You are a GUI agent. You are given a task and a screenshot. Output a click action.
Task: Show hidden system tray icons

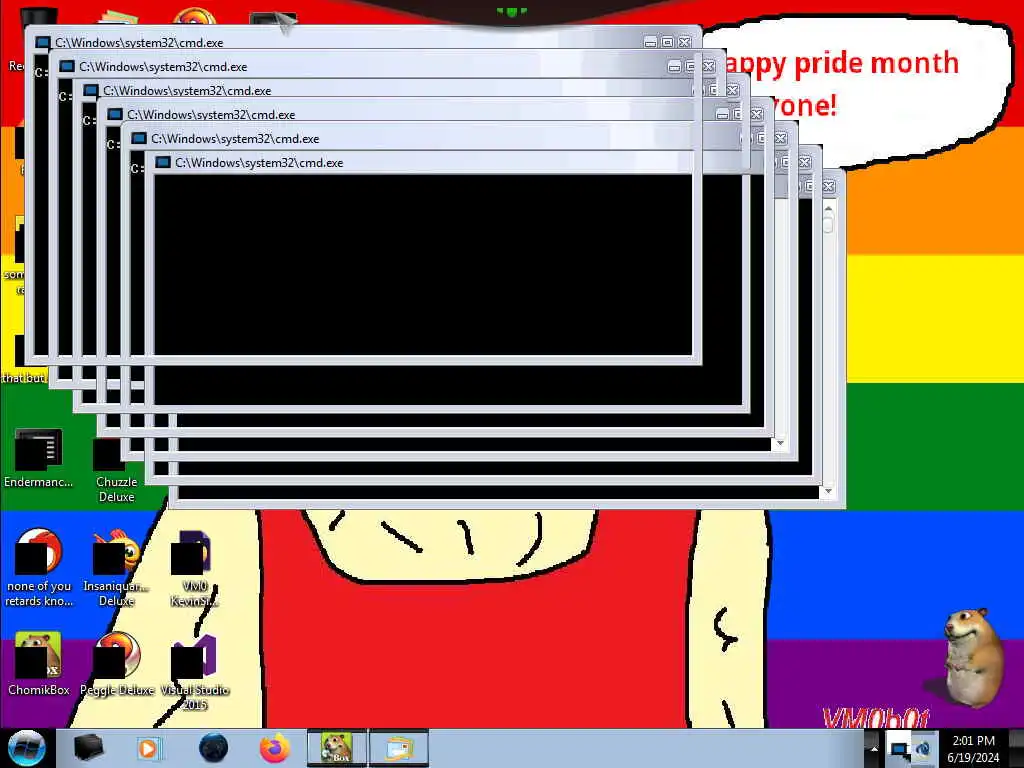(x=874, y=748)
